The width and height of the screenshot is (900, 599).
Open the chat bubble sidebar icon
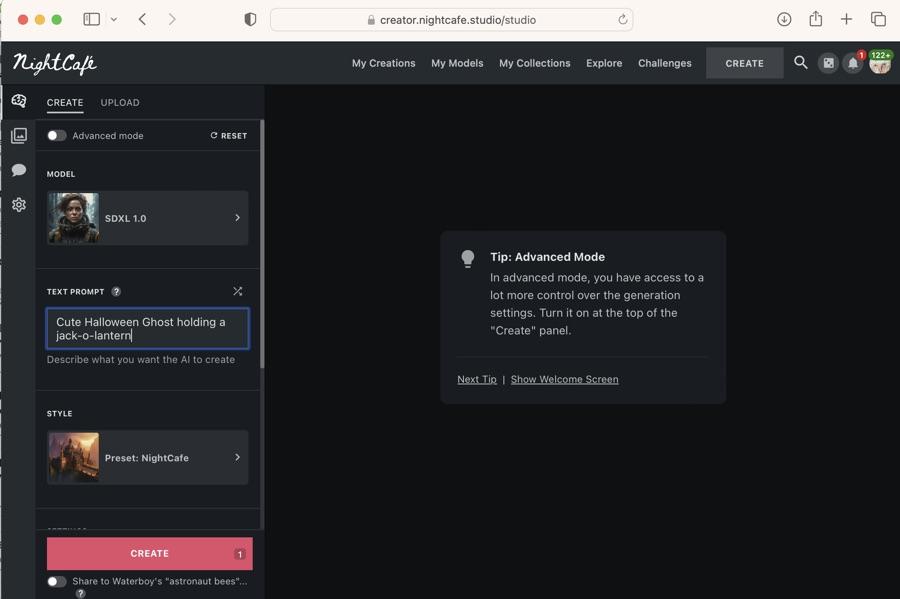[19, 170]
